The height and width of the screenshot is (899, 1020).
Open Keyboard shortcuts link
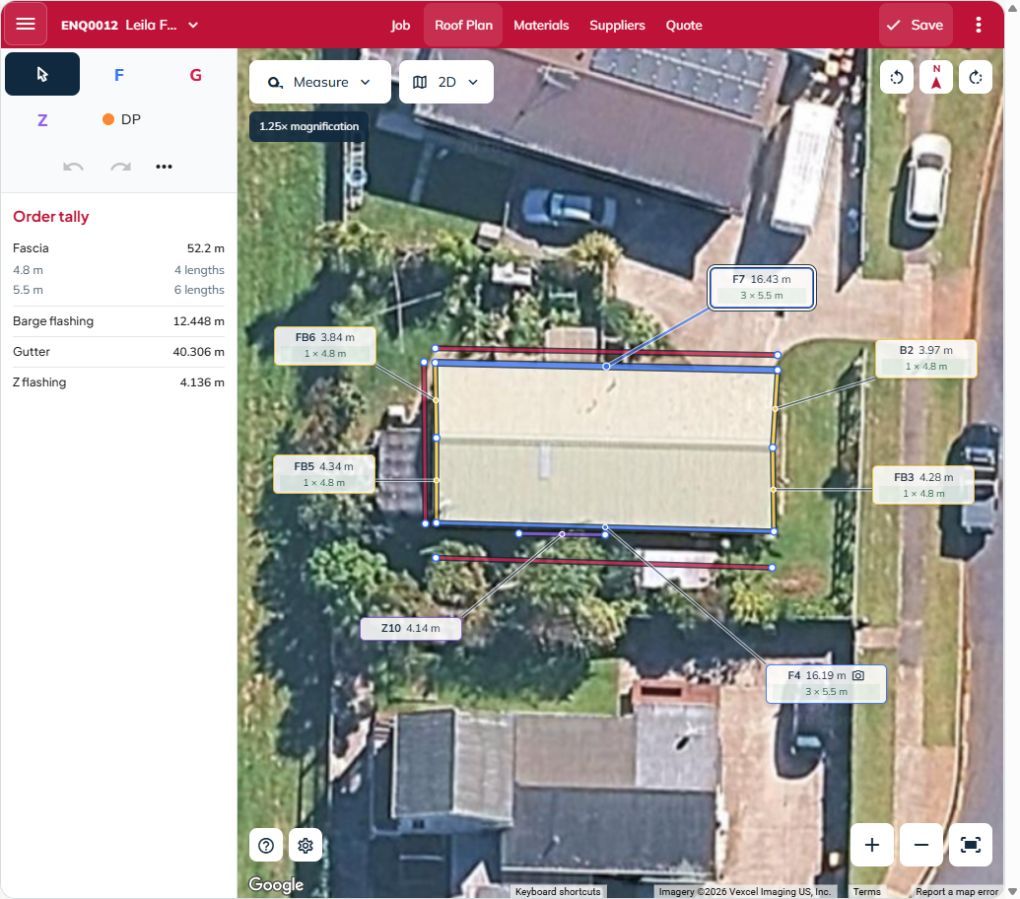(x=557, y=891)
